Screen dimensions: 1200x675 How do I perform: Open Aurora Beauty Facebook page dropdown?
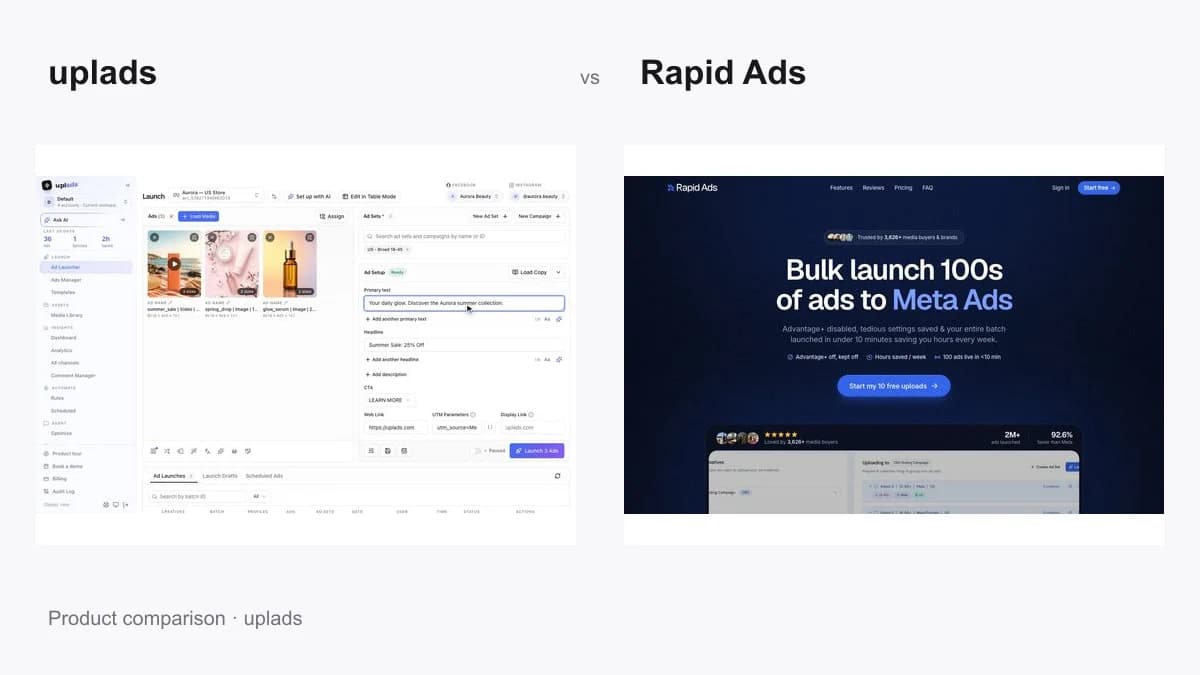[473, 196]
